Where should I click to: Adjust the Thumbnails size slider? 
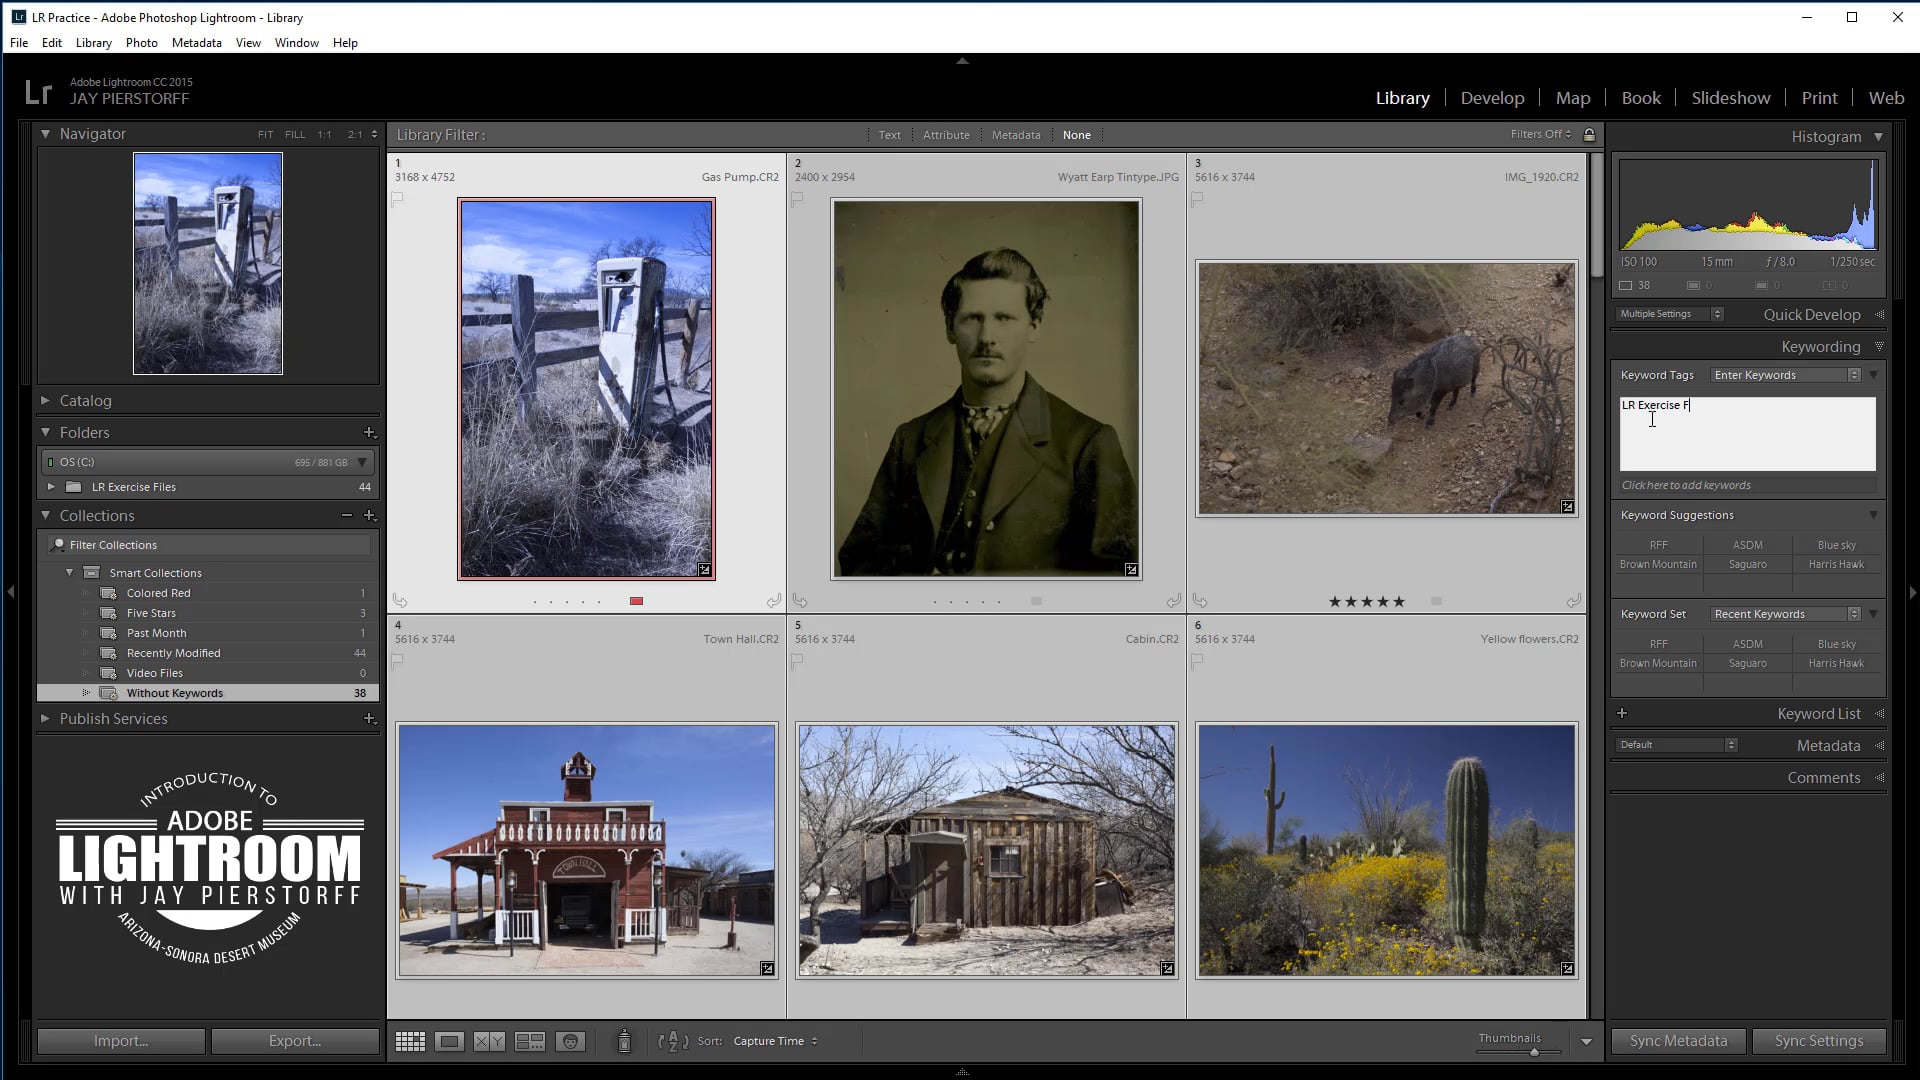(1533, 1052)
